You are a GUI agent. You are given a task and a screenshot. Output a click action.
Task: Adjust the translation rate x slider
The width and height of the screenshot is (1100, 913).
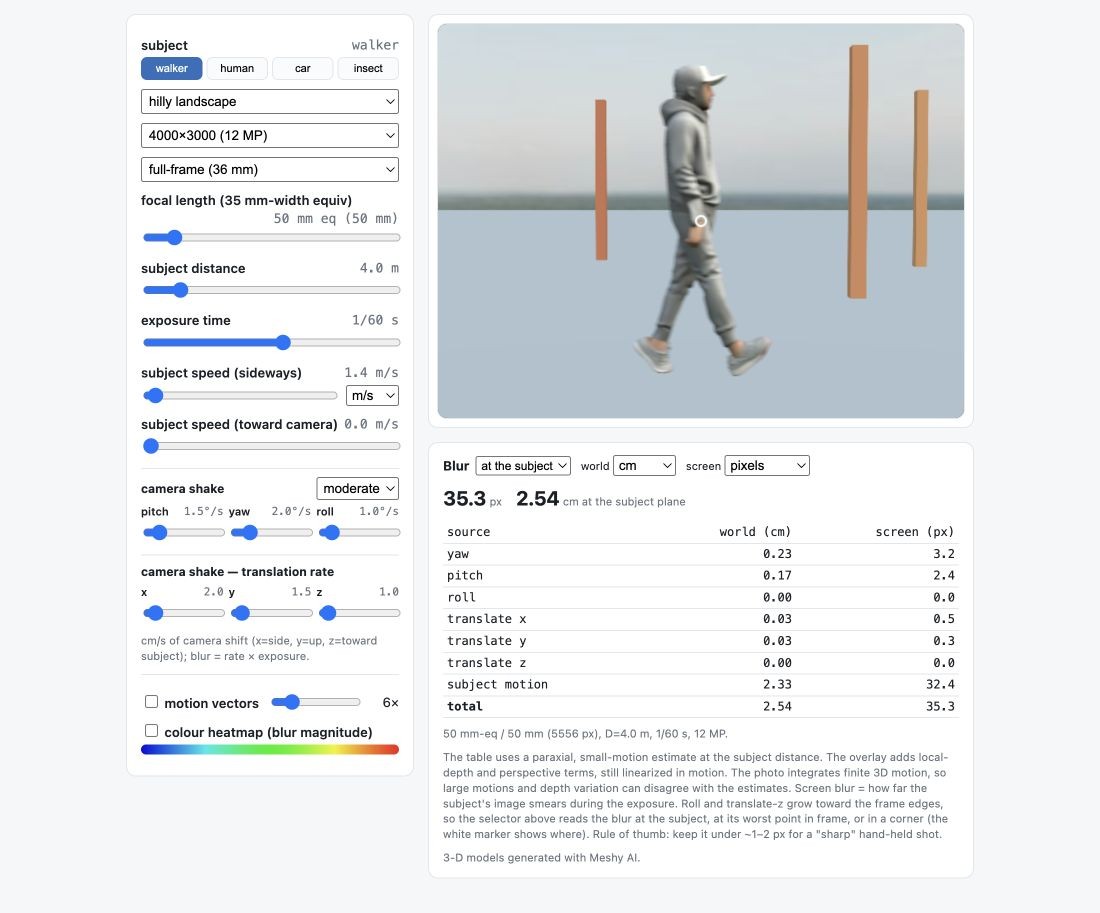pos(184,613)
